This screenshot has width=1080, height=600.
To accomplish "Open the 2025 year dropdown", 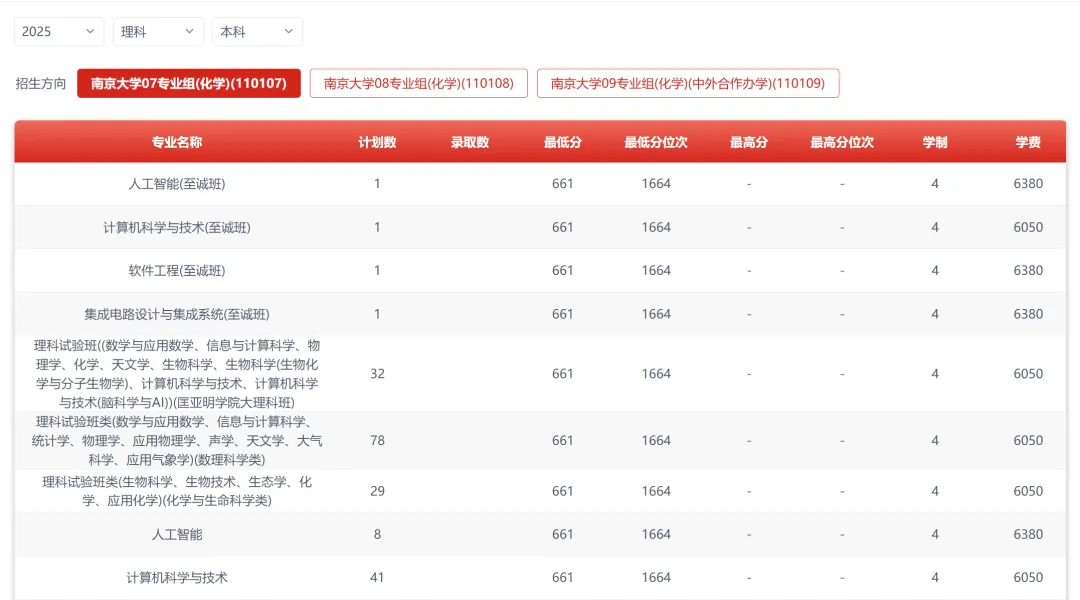I will coord(59,32).
